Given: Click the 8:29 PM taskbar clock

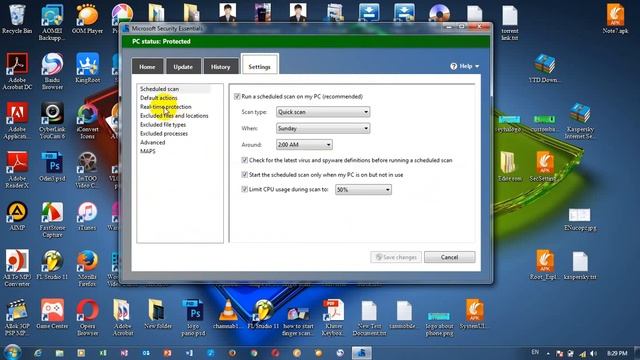Looking at the screenshot, I should (x=617, y=353).
